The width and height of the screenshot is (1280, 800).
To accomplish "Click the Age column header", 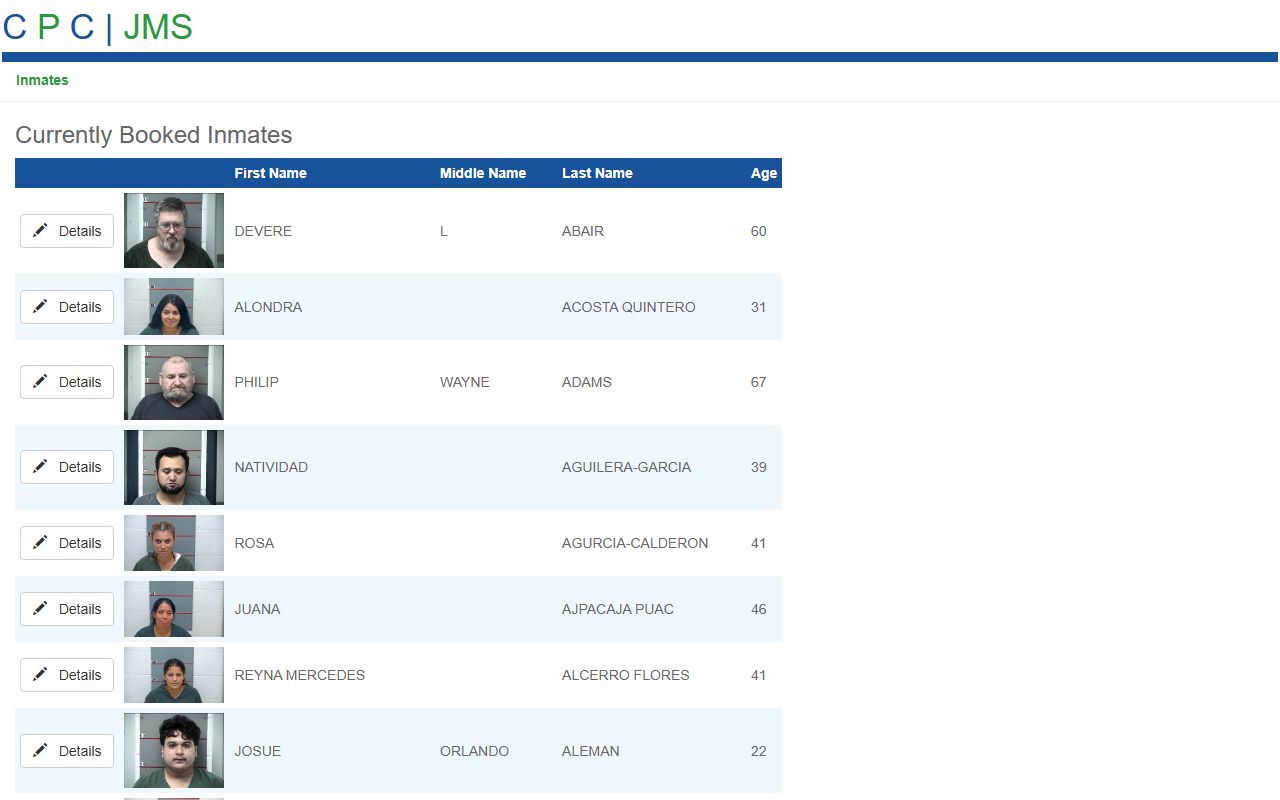I will 764,173.
